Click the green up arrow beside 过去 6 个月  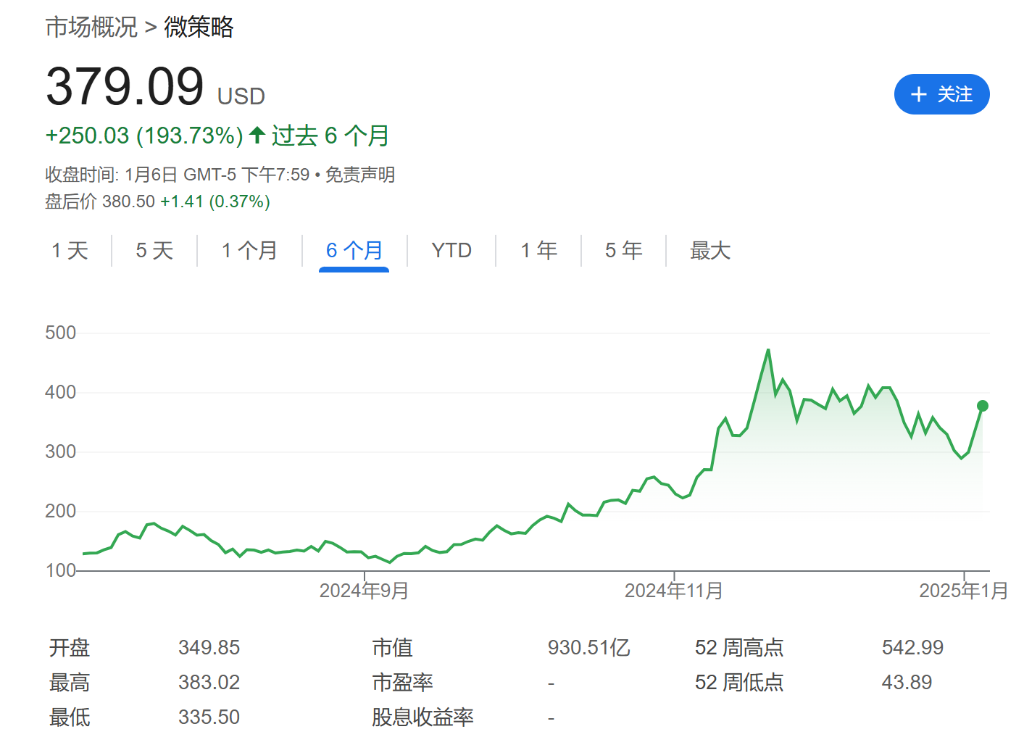click(x=257, y=135)
